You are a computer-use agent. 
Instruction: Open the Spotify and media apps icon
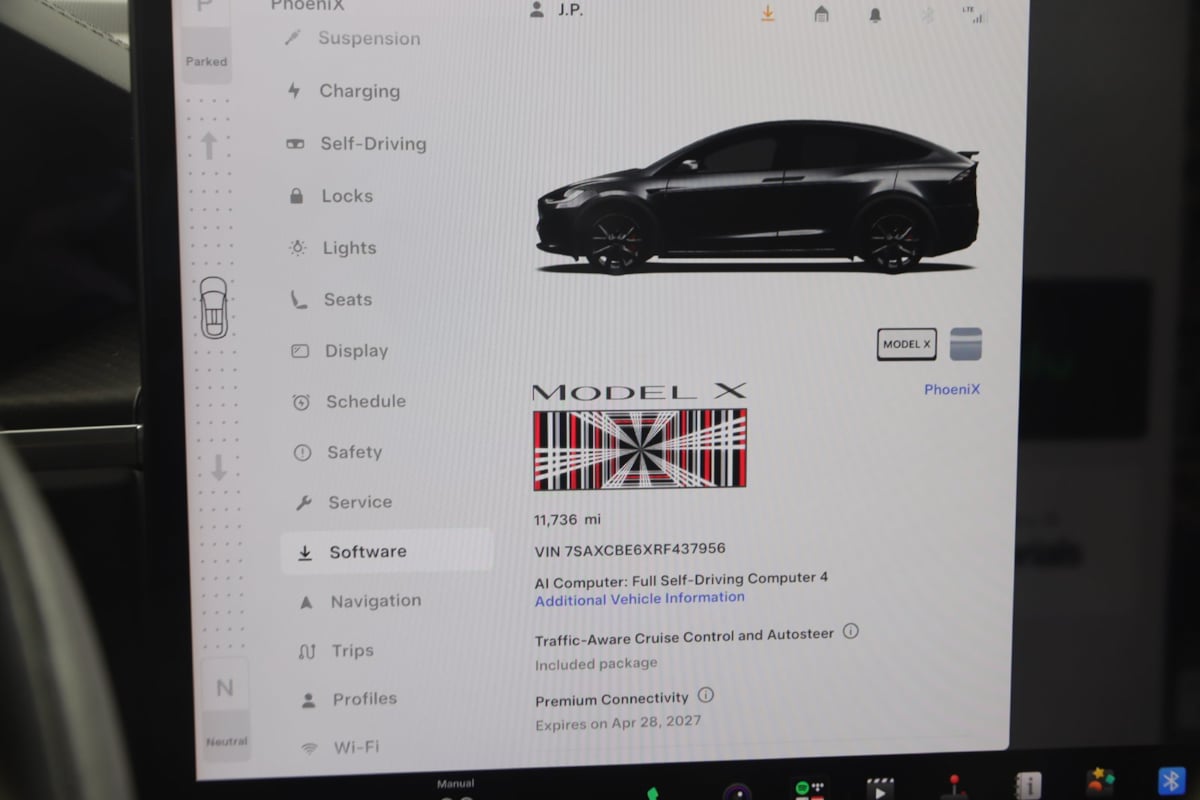(808, 789)
